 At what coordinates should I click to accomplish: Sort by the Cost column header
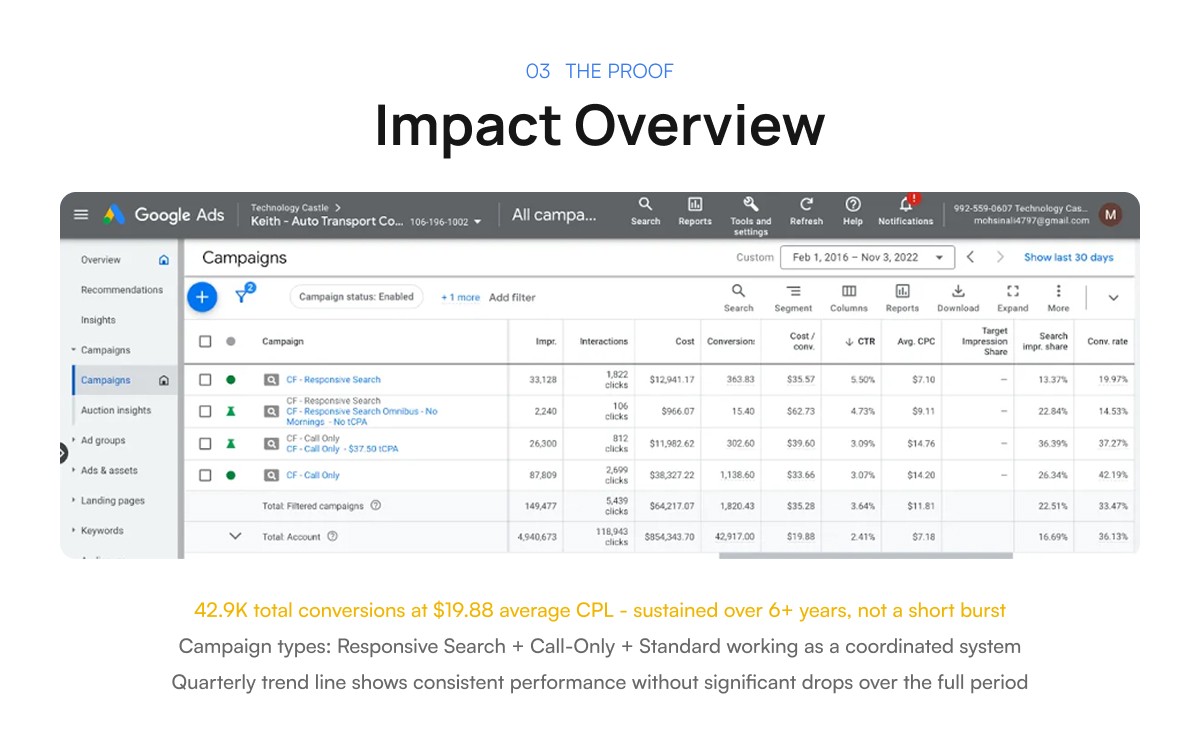(685, 341)
